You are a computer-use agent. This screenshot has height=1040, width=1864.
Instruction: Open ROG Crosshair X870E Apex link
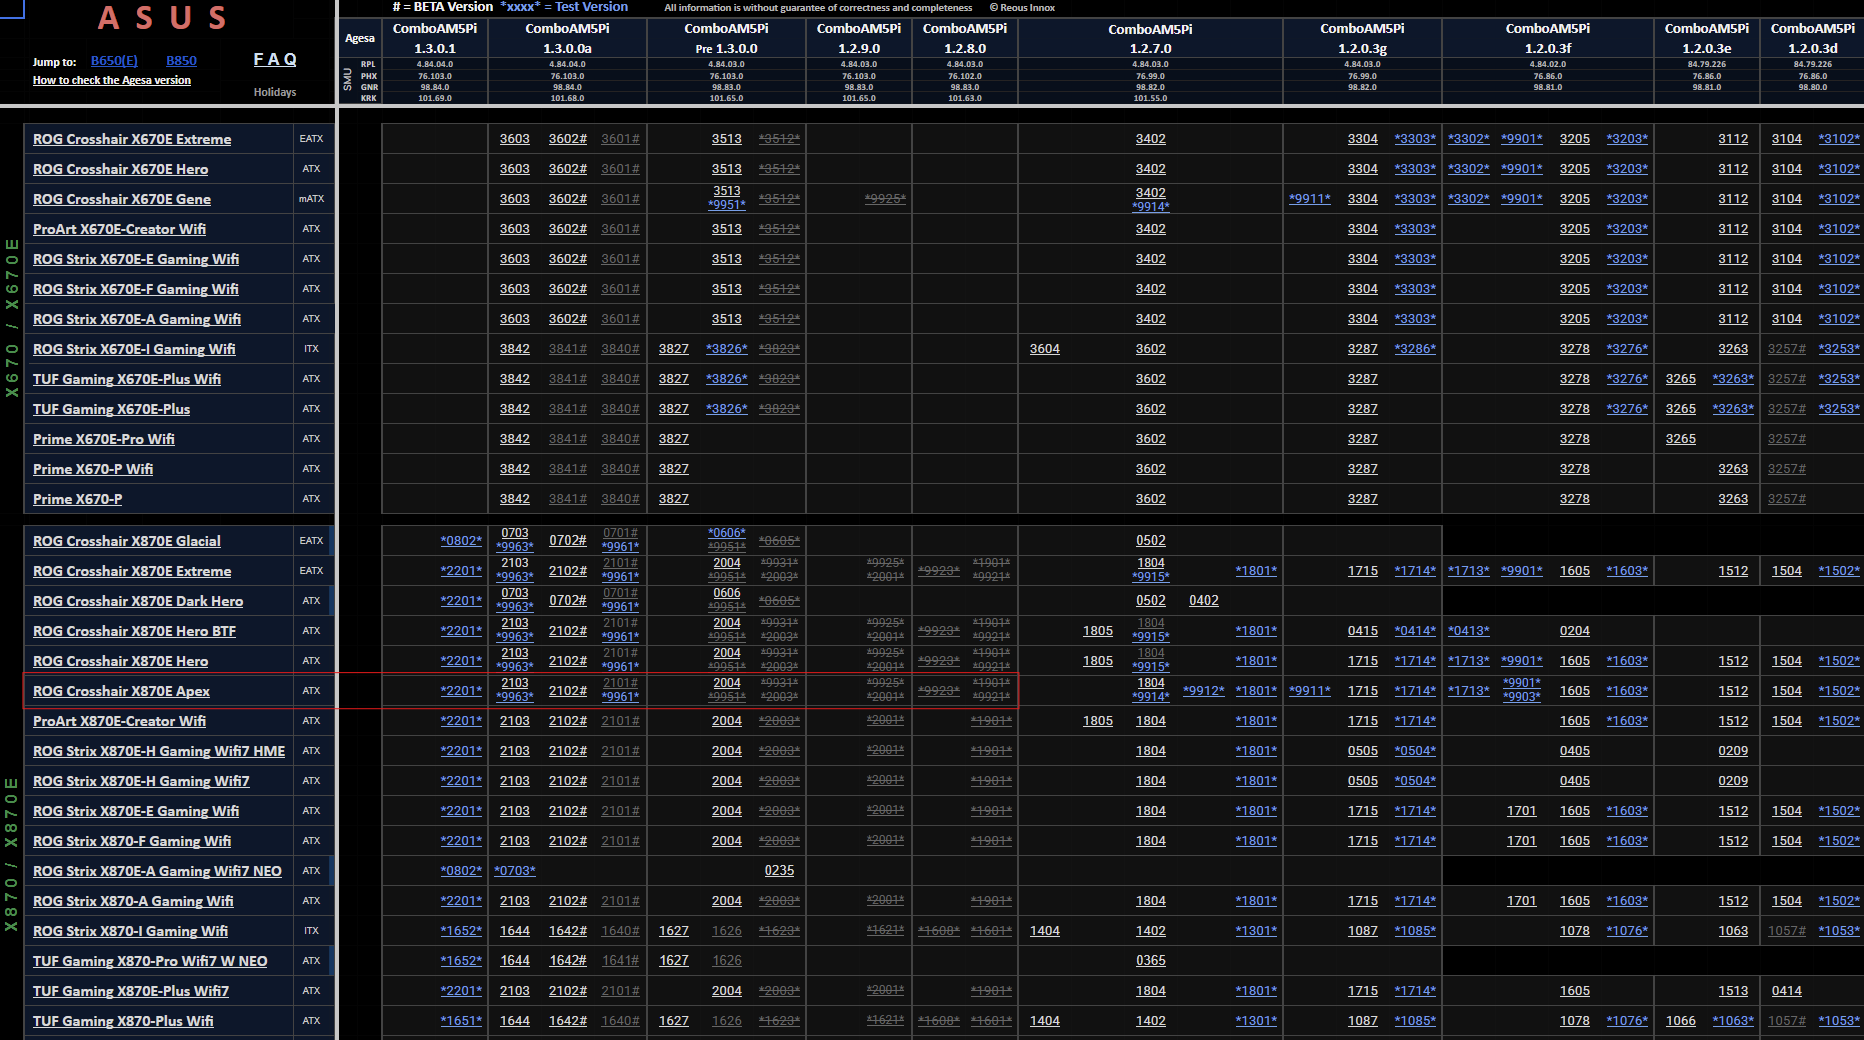click(x=121, y=691)
